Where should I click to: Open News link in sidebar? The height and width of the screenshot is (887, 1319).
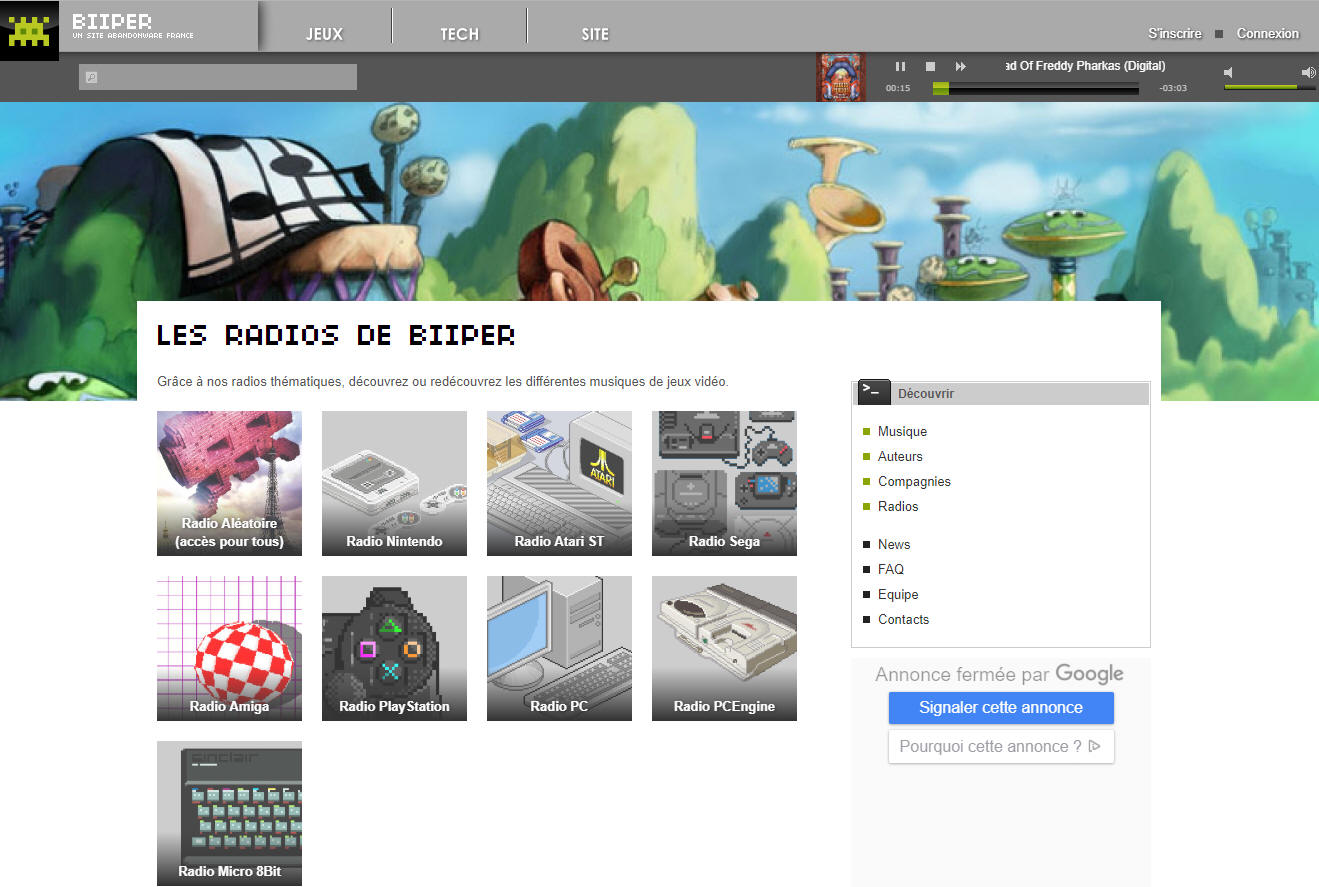[x=894, y=544]
